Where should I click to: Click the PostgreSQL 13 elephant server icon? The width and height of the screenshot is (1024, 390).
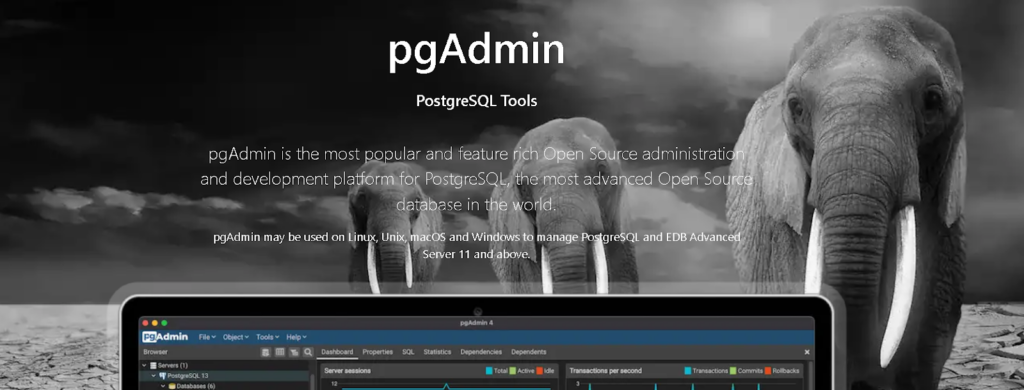point(163,376)
